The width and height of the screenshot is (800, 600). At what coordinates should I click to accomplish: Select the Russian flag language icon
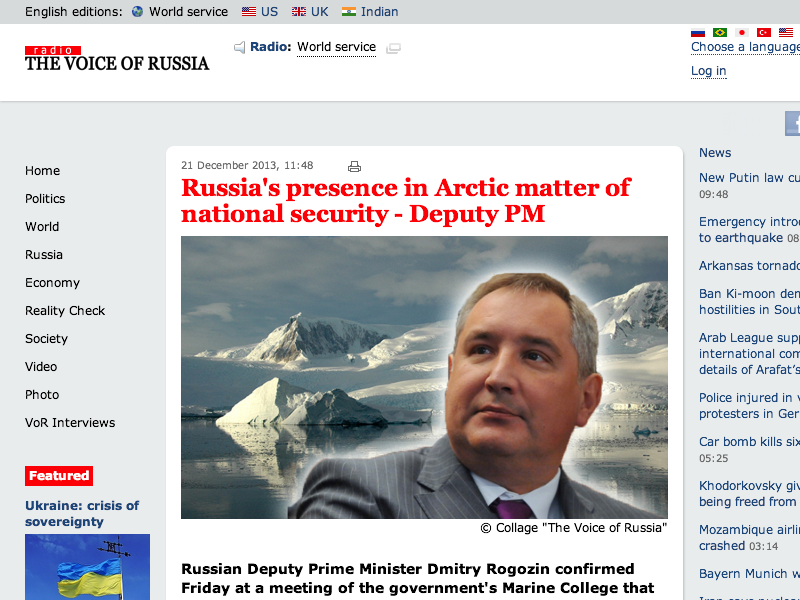[x=698, y=33]
